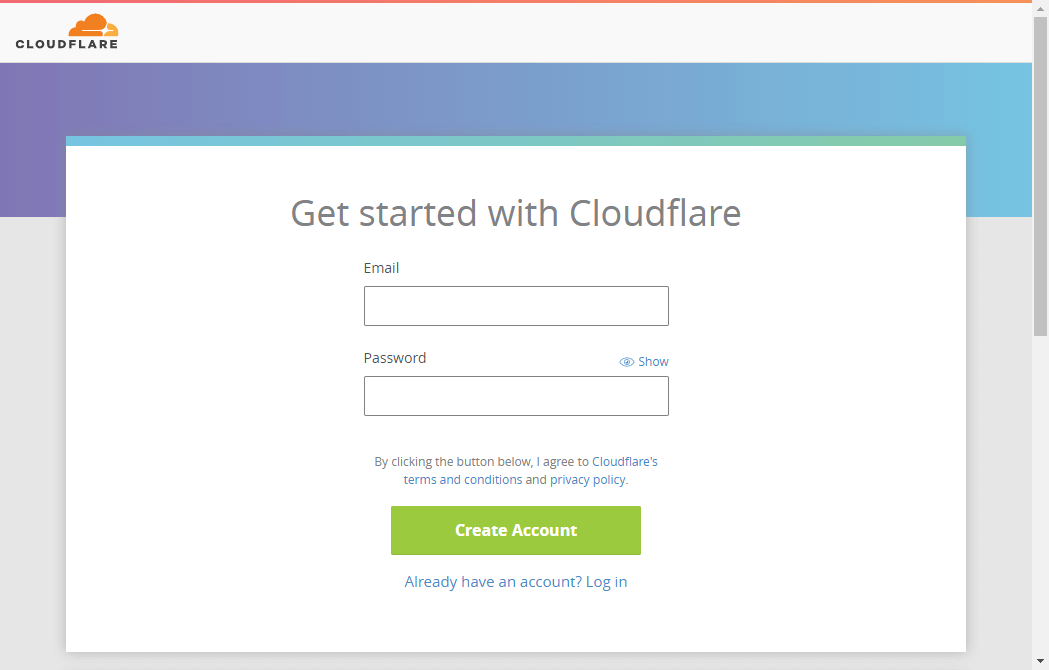Click the 'Get started with Cloudflare' heading

pos(516,213)
